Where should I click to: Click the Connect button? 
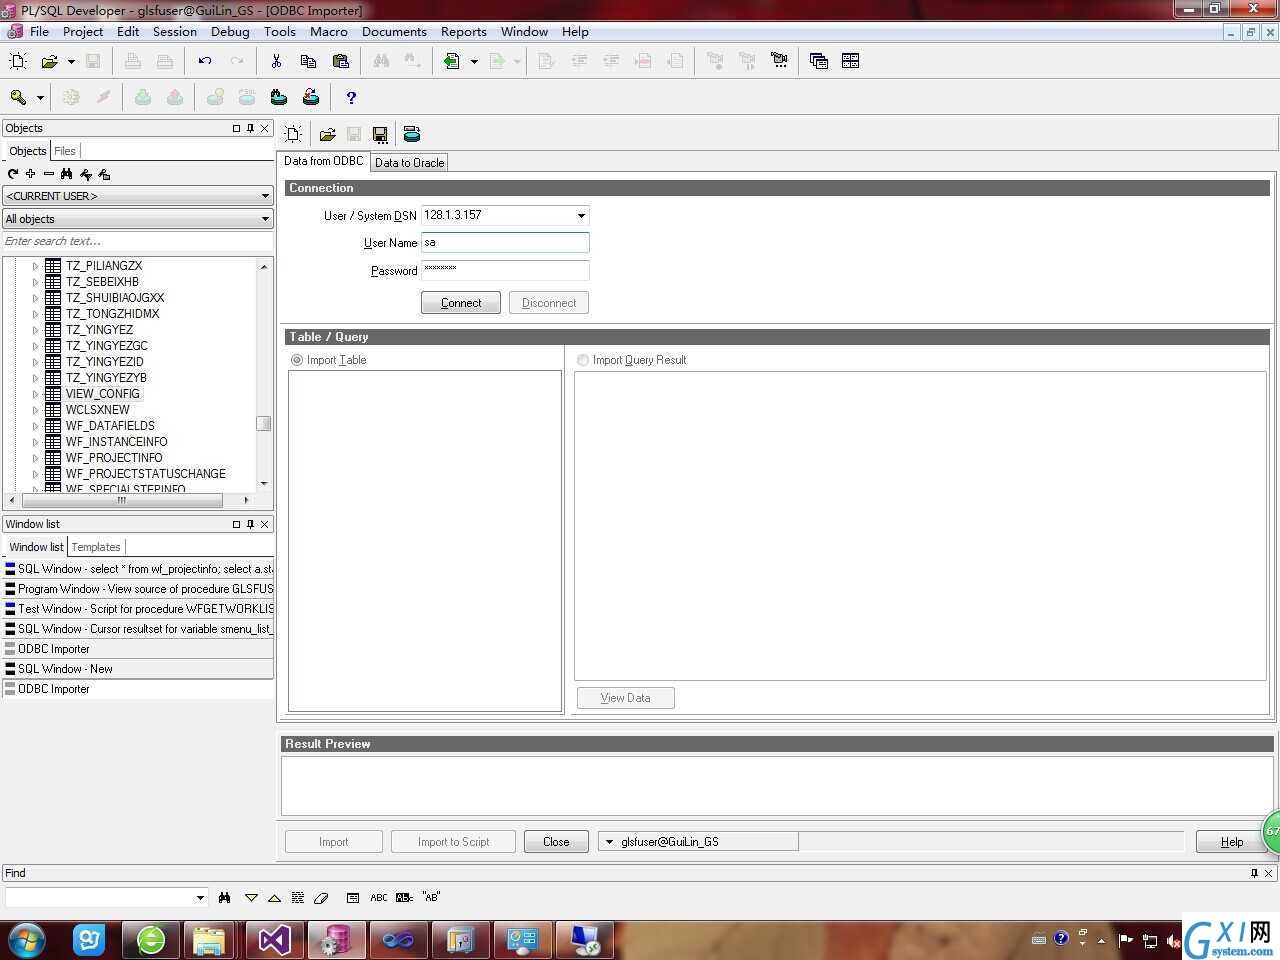point(461,303)
